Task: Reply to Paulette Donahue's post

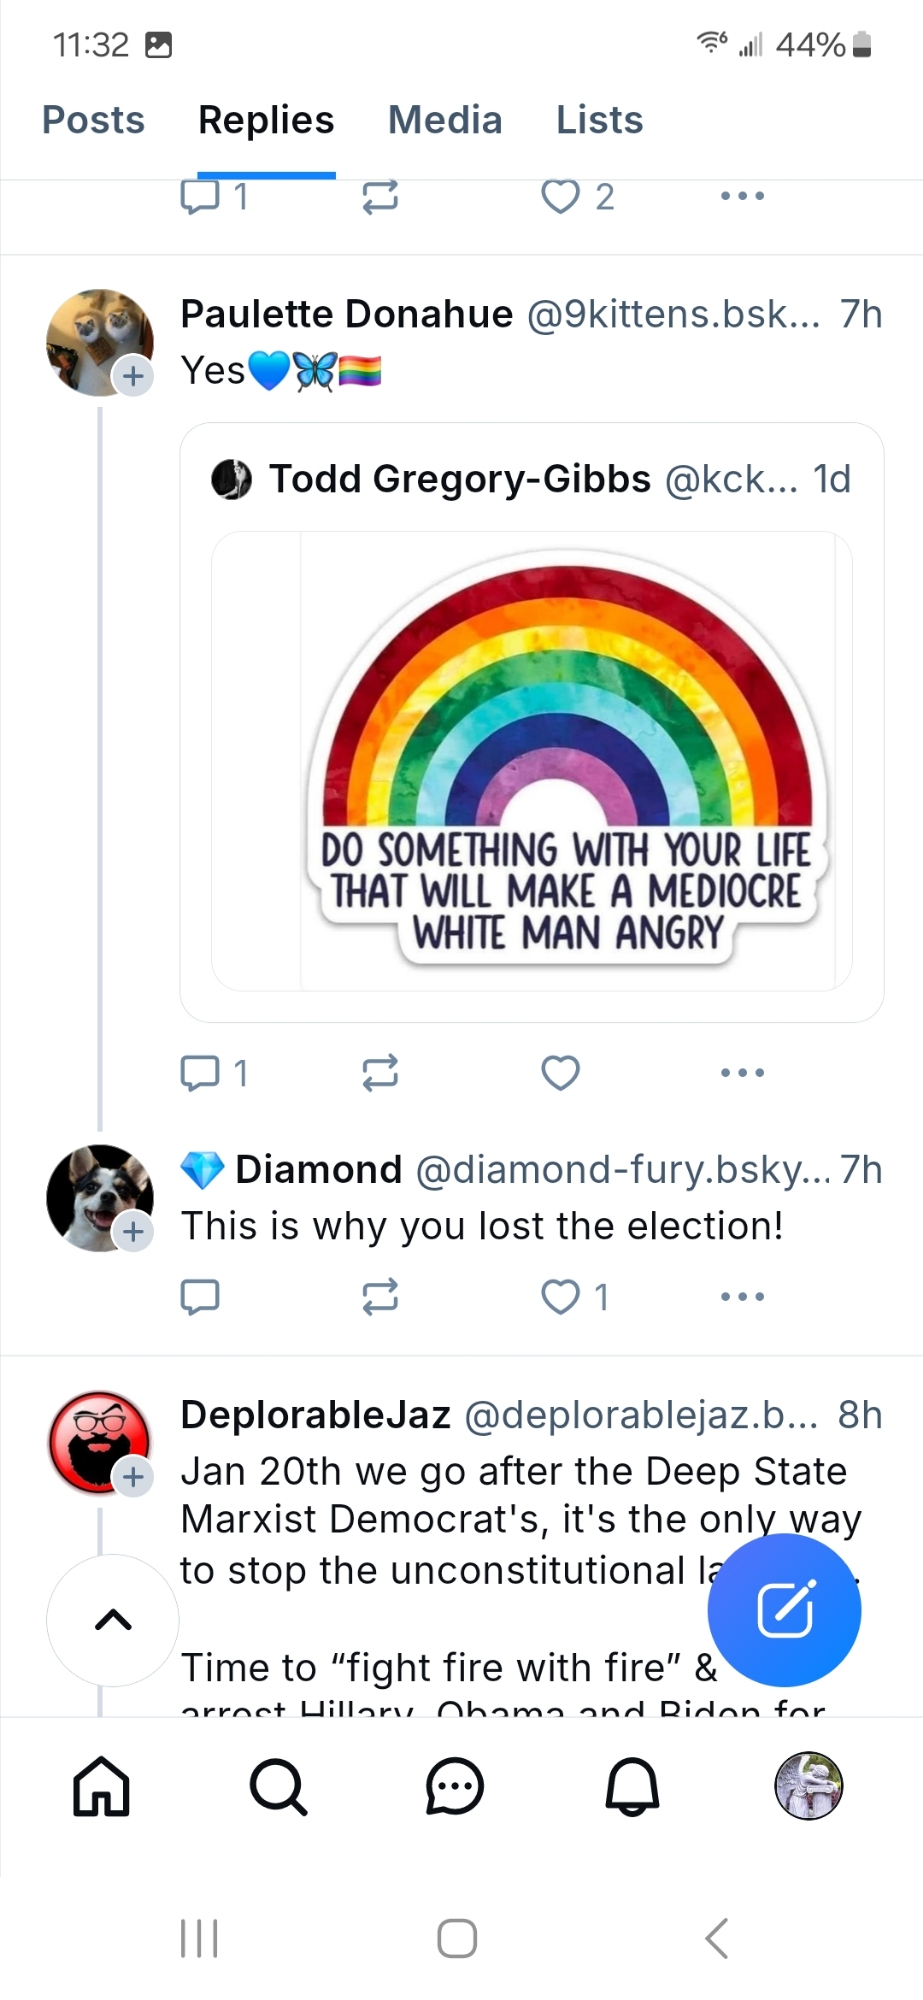Action: click(x=200, y=1073)
